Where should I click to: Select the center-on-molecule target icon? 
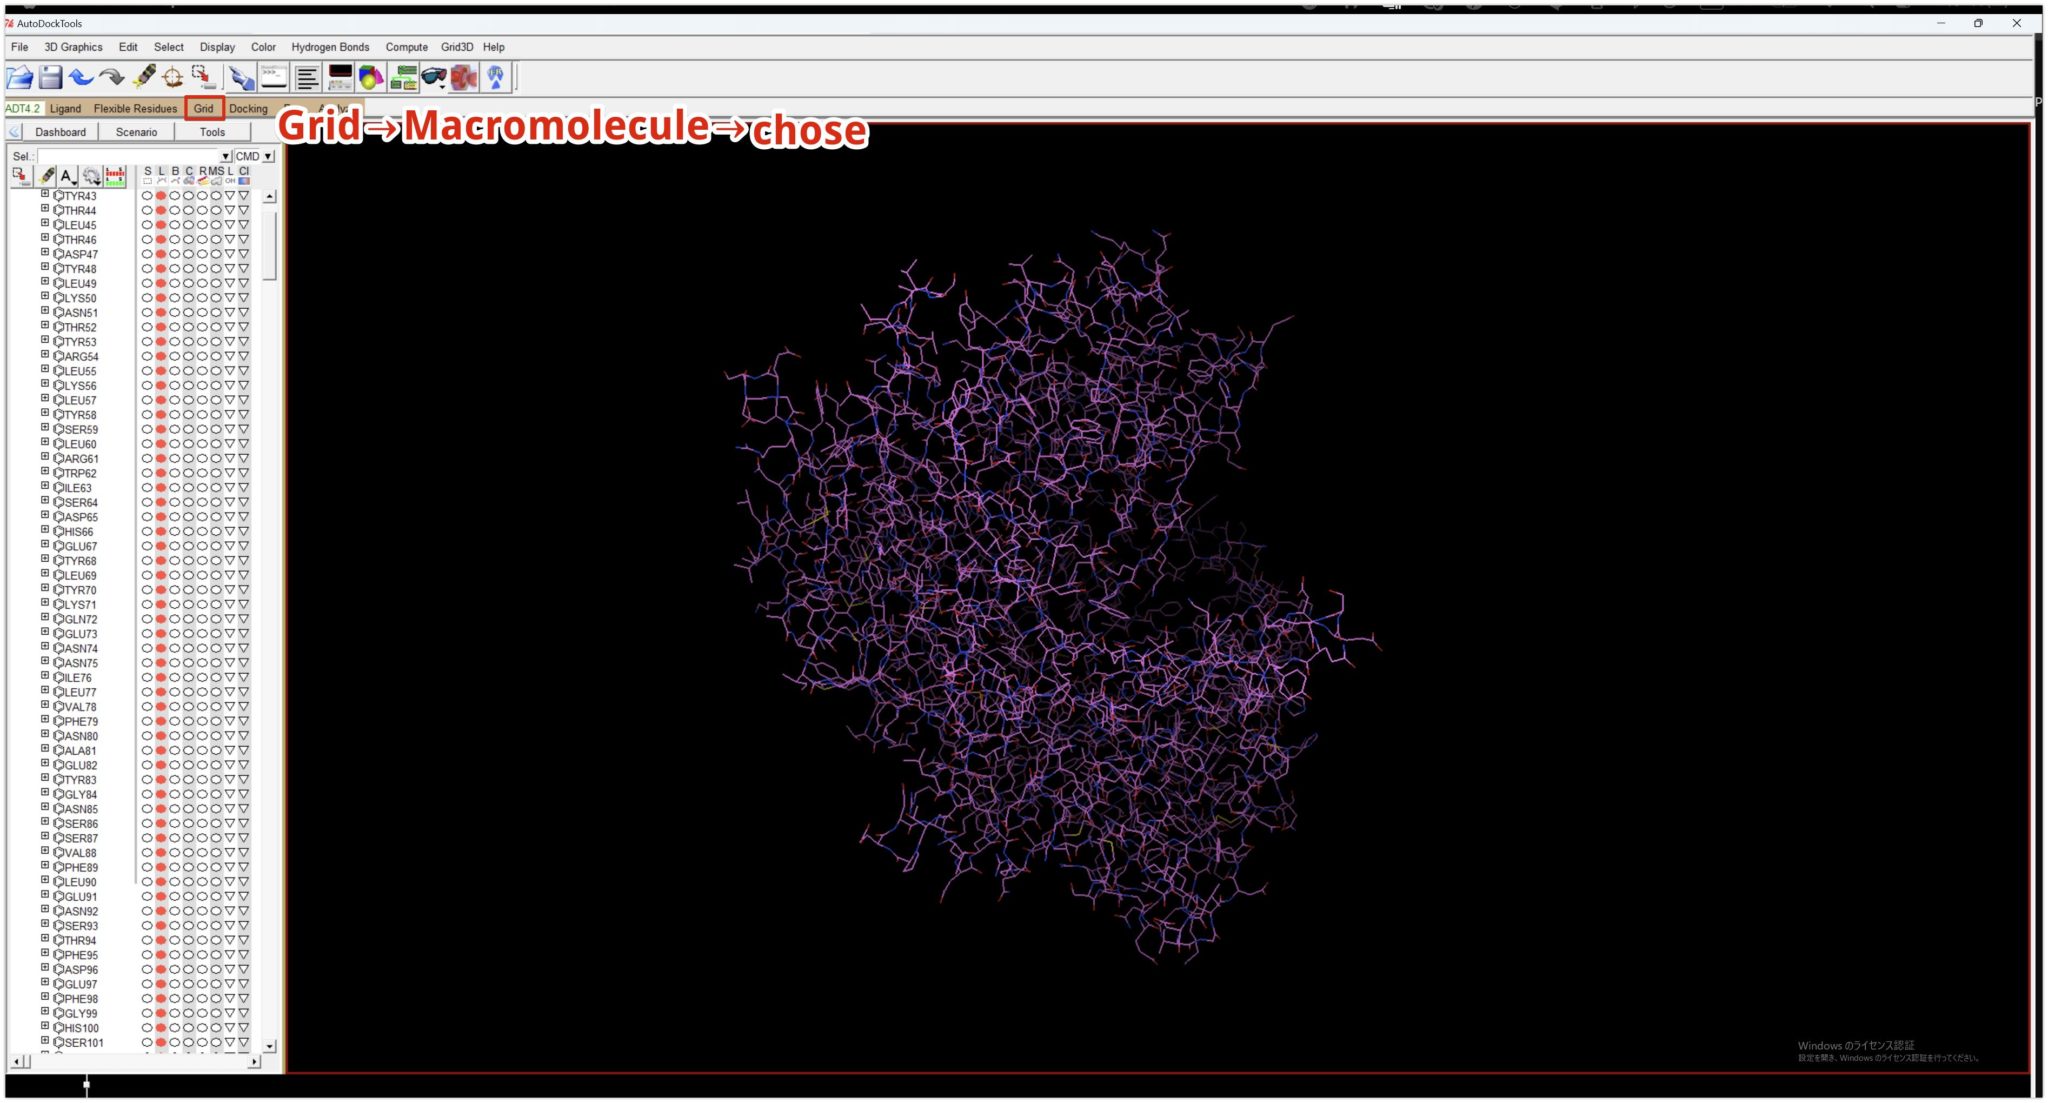pos(170,76)
